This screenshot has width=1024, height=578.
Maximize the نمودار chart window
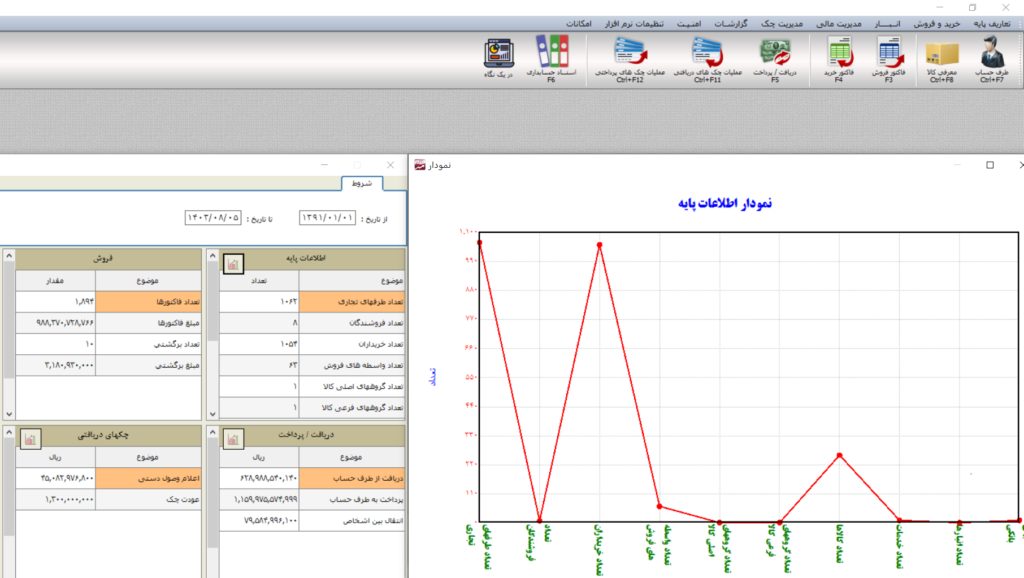[990, 165]
